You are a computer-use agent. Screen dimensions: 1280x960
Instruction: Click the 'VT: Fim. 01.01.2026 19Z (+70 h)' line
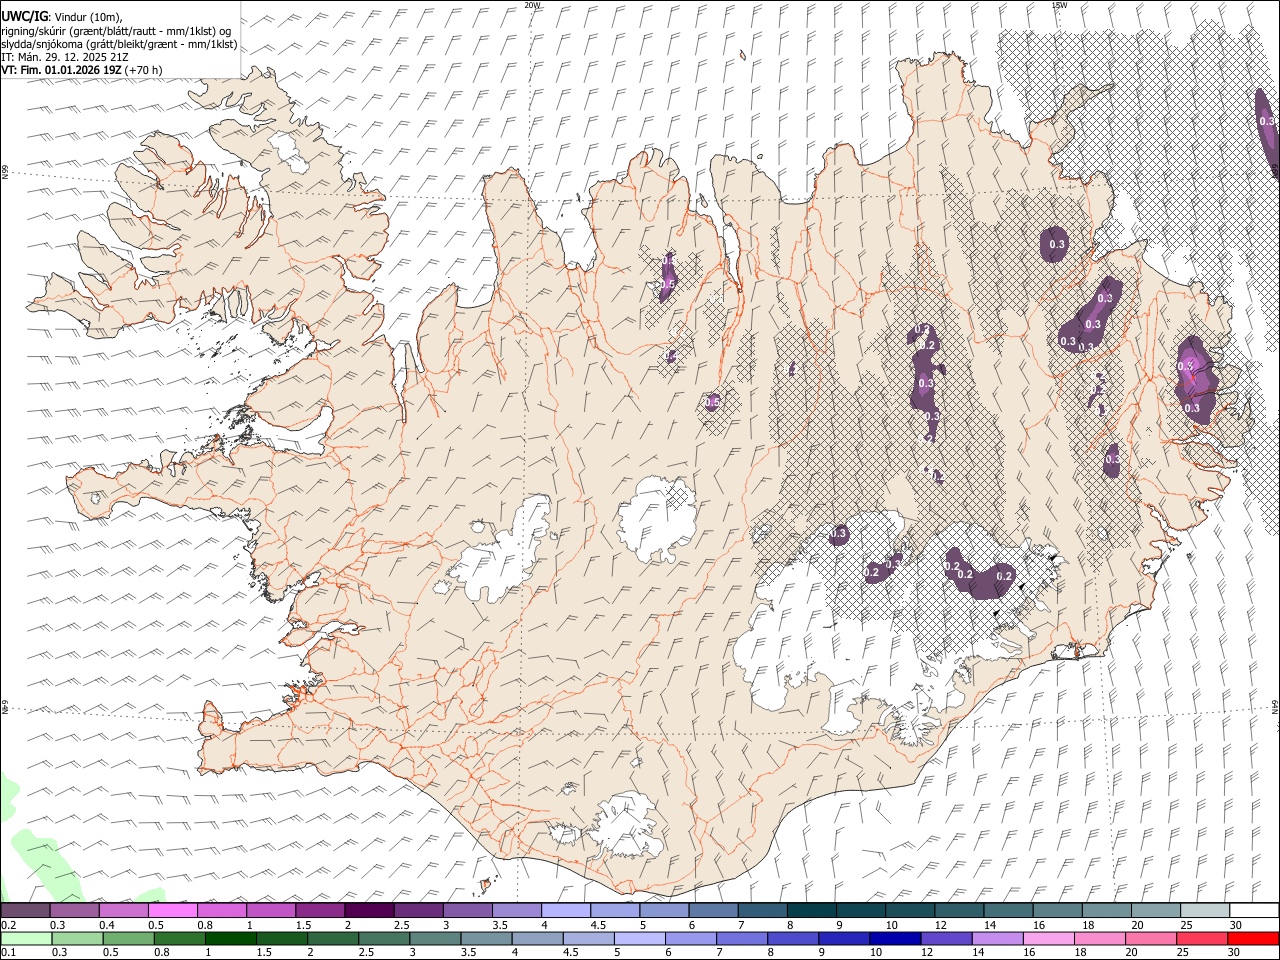[82, 70]
